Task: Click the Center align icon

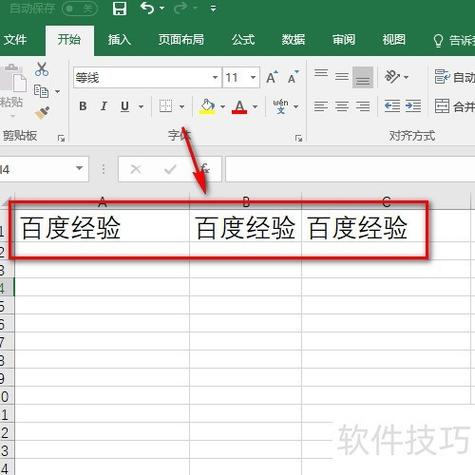Action: click(342, 106)
